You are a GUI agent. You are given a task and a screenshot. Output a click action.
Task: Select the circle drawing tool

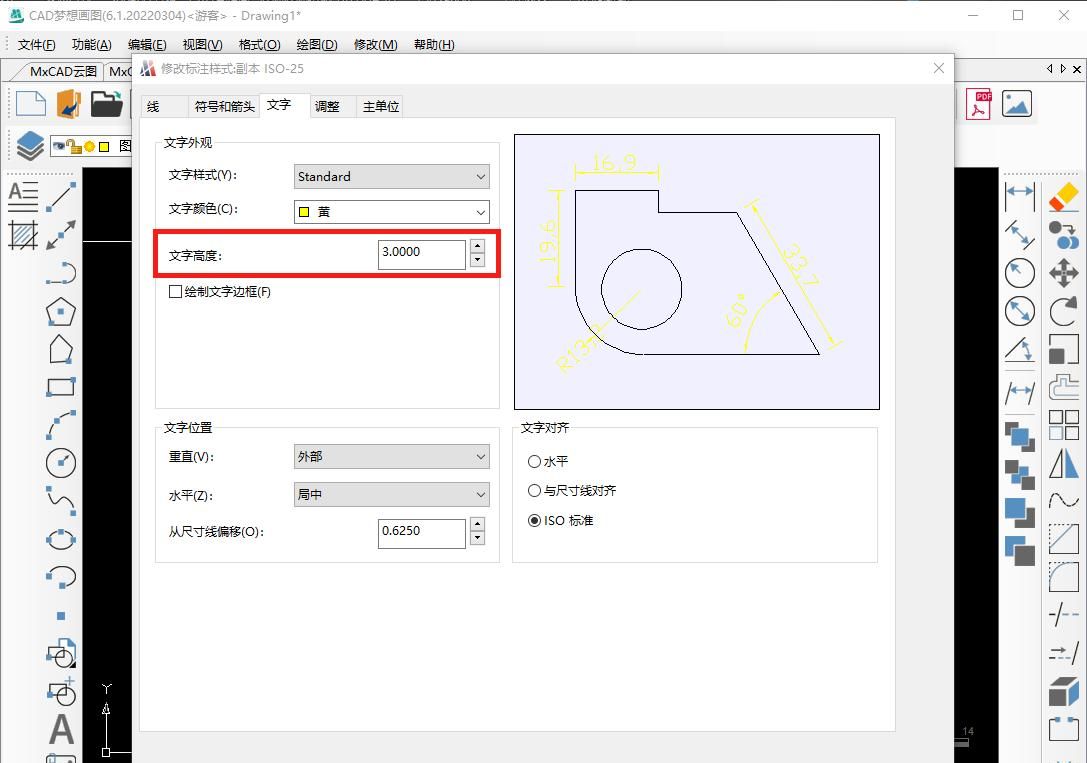coord(60,463)
